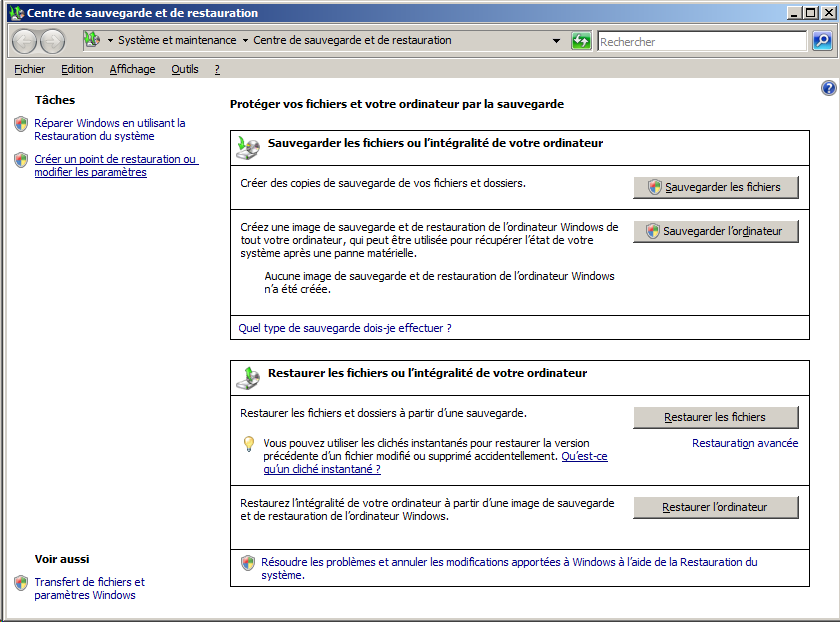Image resolution: width=840 pixels, height=622 pixels.
Task: Open the ? help menu
Action: pyautogui.click(x=217, y=69)
